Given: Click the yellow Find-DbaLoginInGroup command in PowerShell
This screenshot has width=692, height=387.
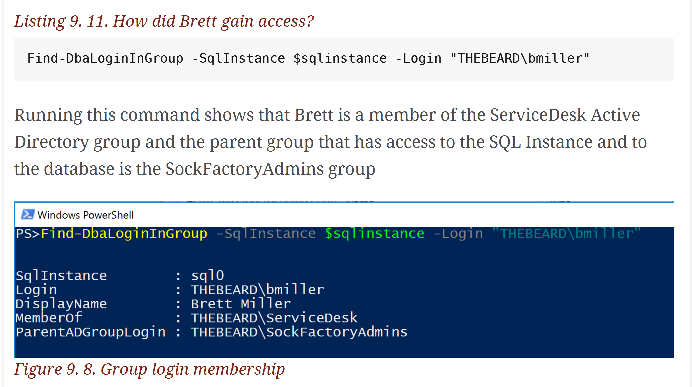Looking at the screenshot, I should pyautogui.click(x=124, y=233).
